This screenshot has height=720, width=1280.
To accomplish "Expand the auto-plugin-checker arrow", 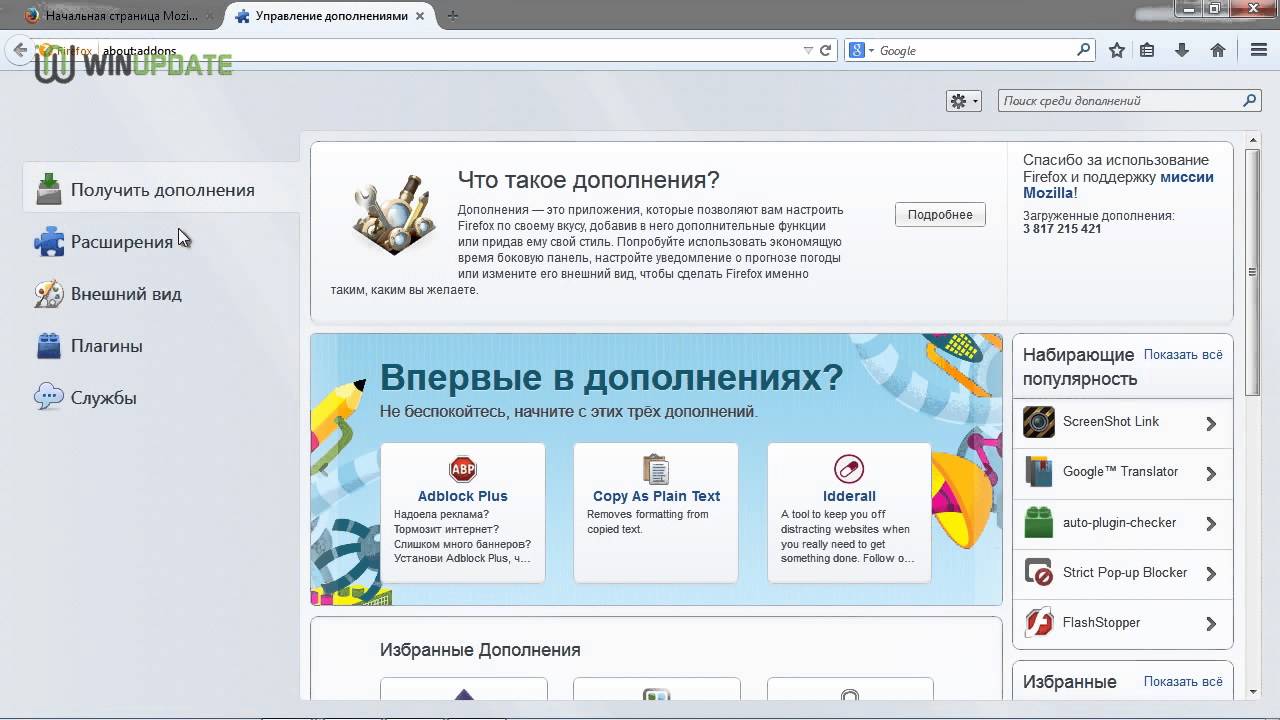I will (x=1211, y=523).
